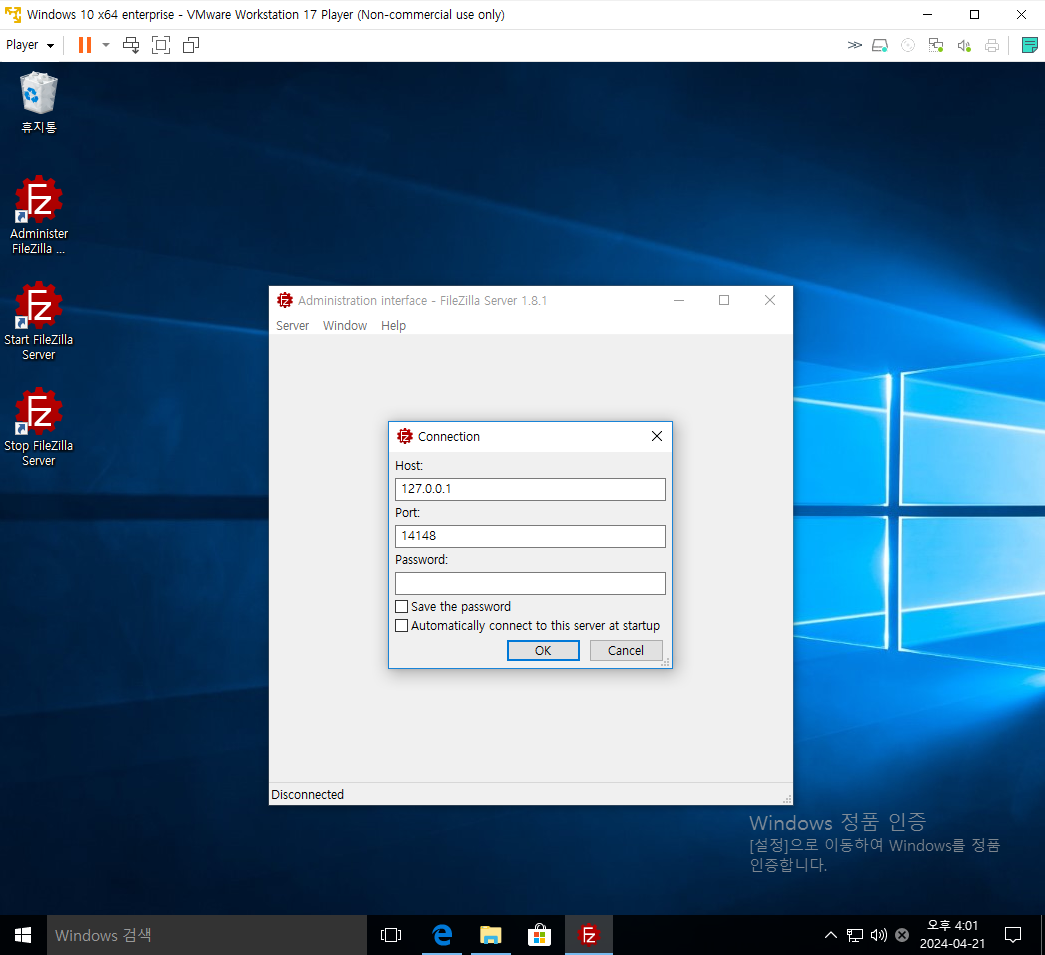Screen dimensions: 1045x955
Task: Close the Connection dialog with X
Action: click(x=656, y=436)
